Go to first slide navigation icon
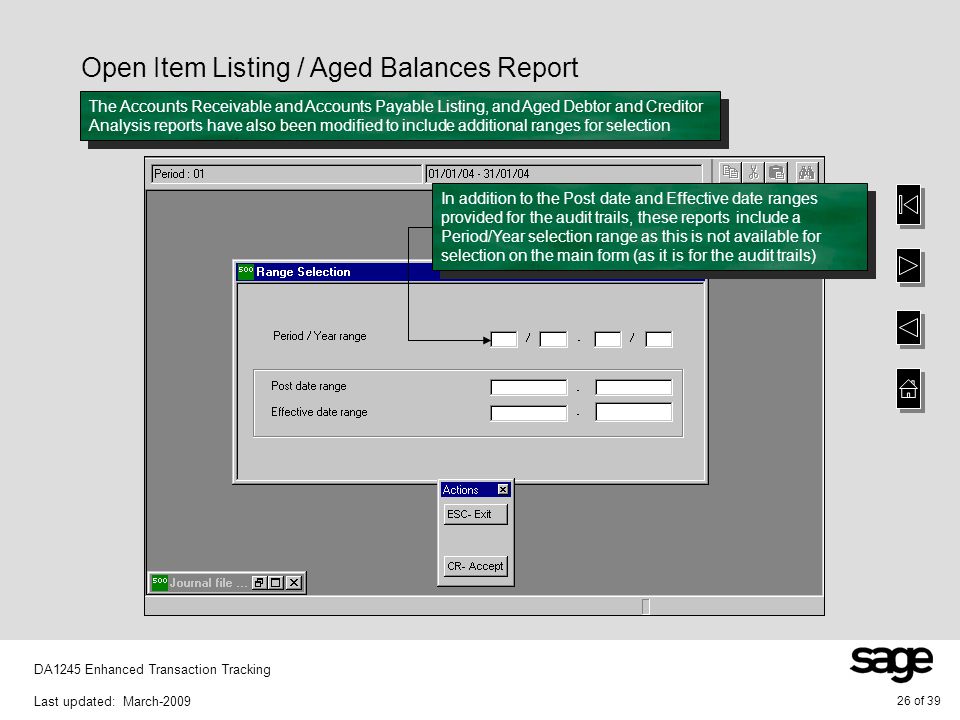This screenshot has width=960, height=720. coord(909,204)
